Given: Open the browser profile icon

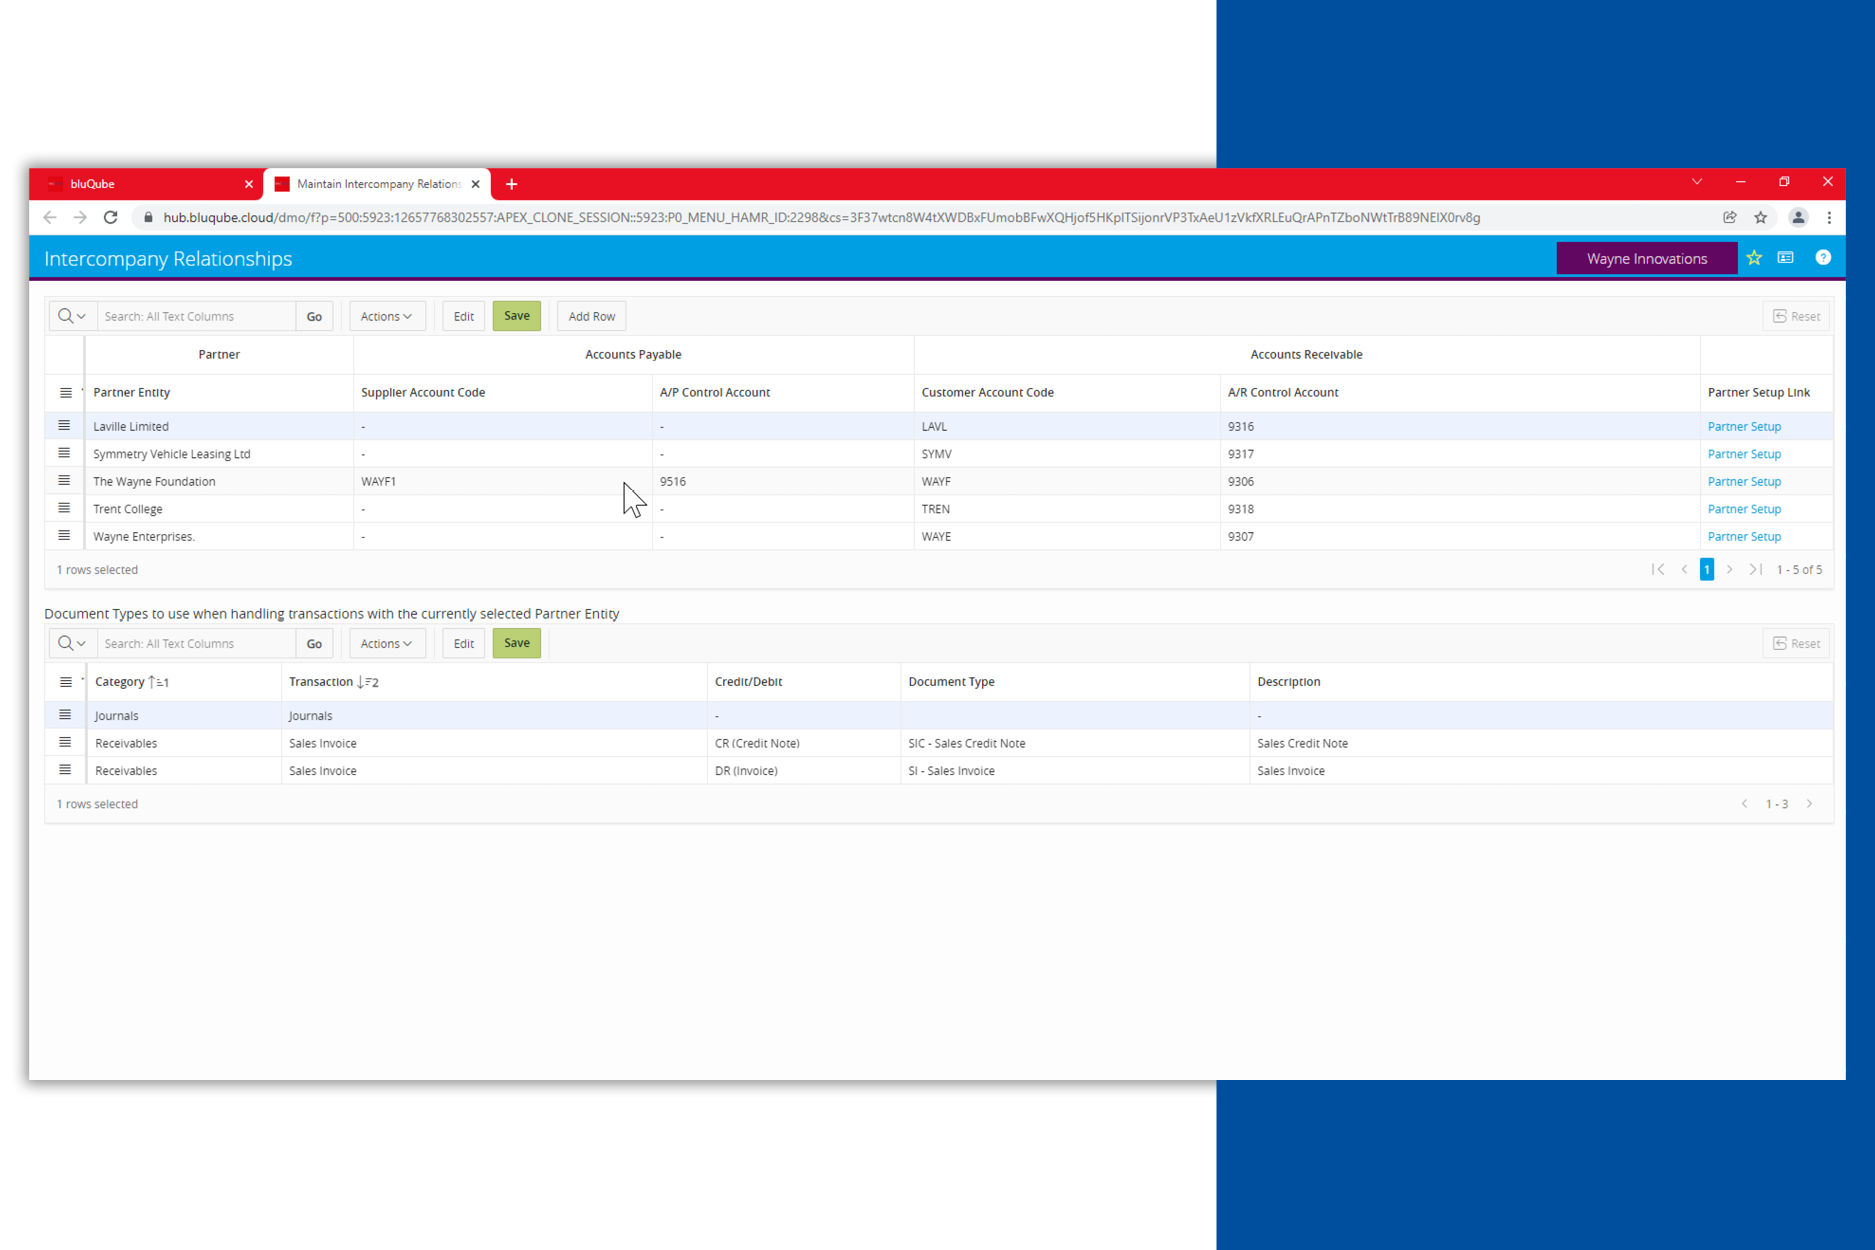Looking at the screenshot, I should coord(1798,217).
